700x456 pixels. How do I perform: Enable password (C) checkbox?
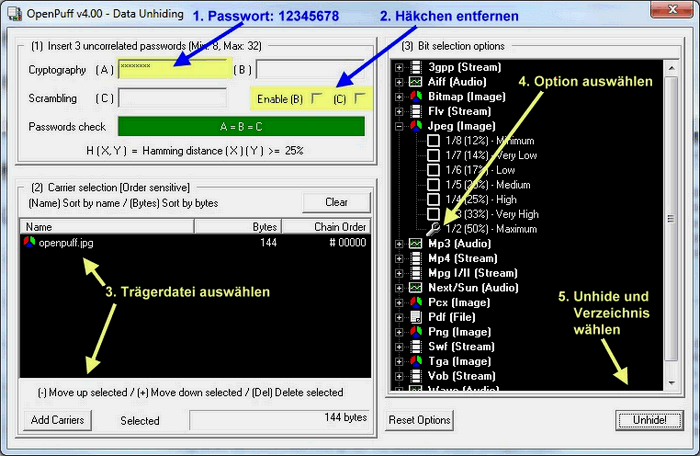[359, 98]
